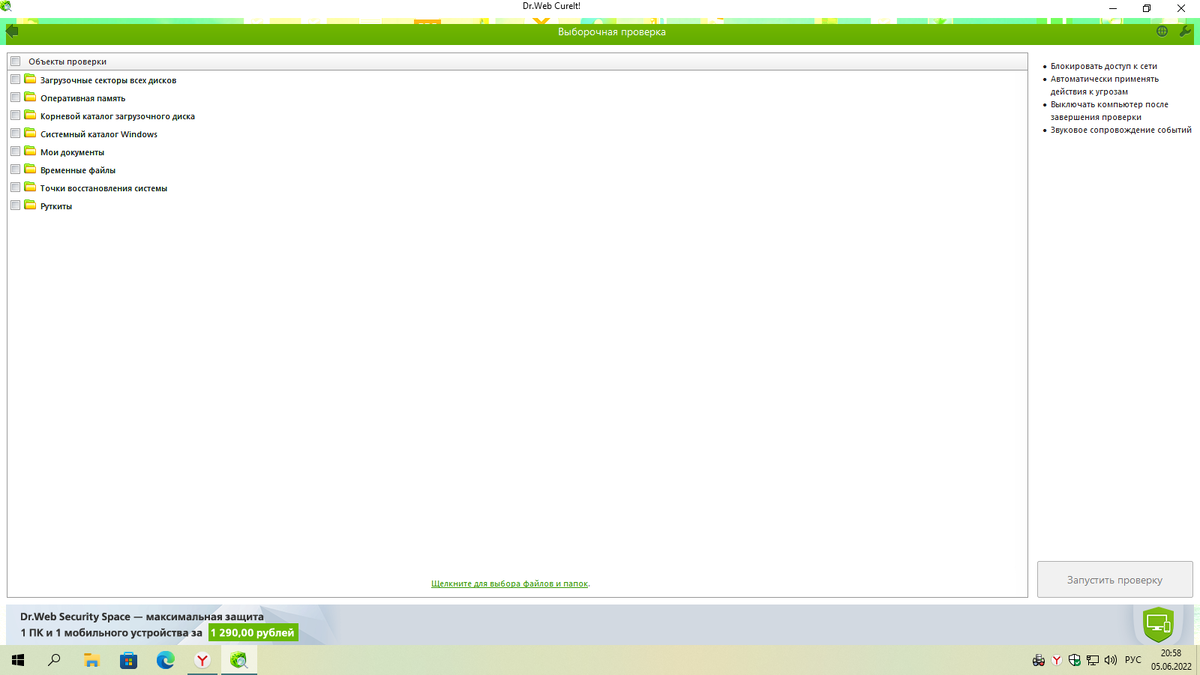Image resolution: width=1200 pixels, height=675 pixels.
Task: Open scan settings via the wrench icon
Action: click(1186, 31)
